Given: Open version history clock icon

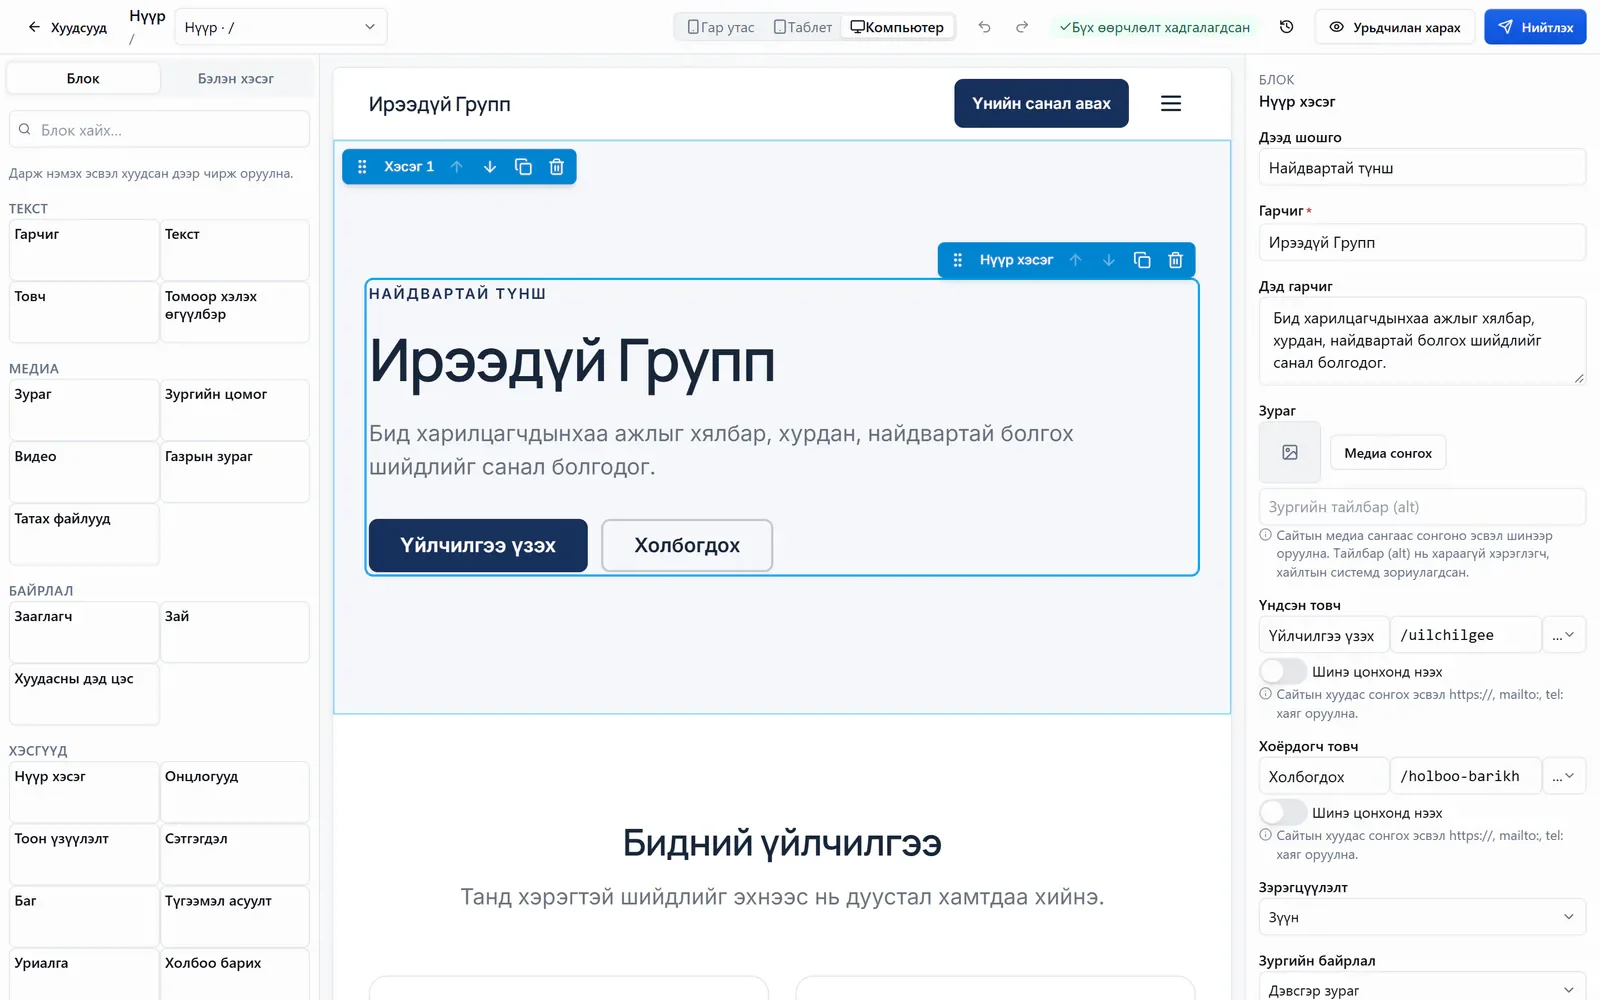Looking at the screenshot, I should pyautogui.click(x=1287, y=27).
